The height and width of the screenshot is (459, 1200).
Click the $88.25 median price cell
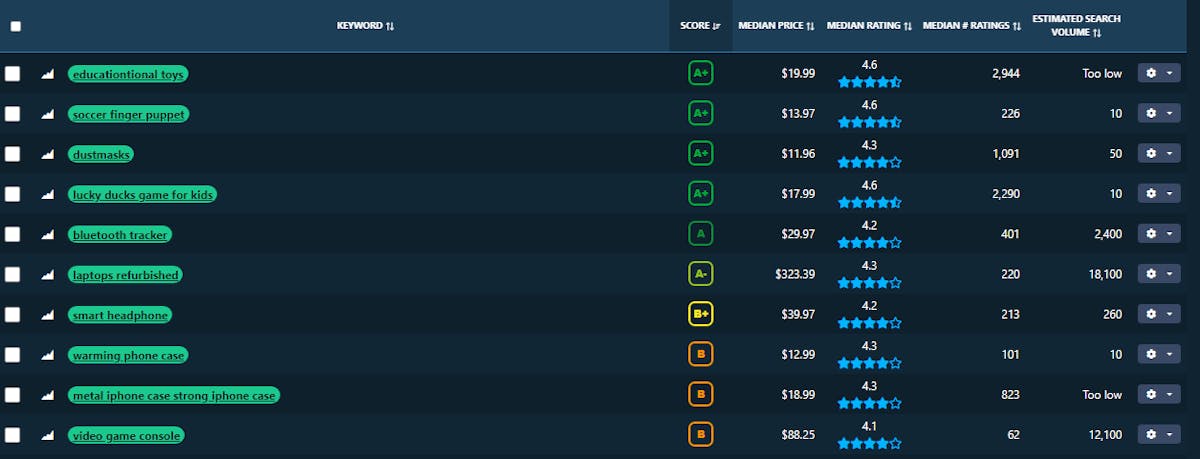(x=798, y=435)
